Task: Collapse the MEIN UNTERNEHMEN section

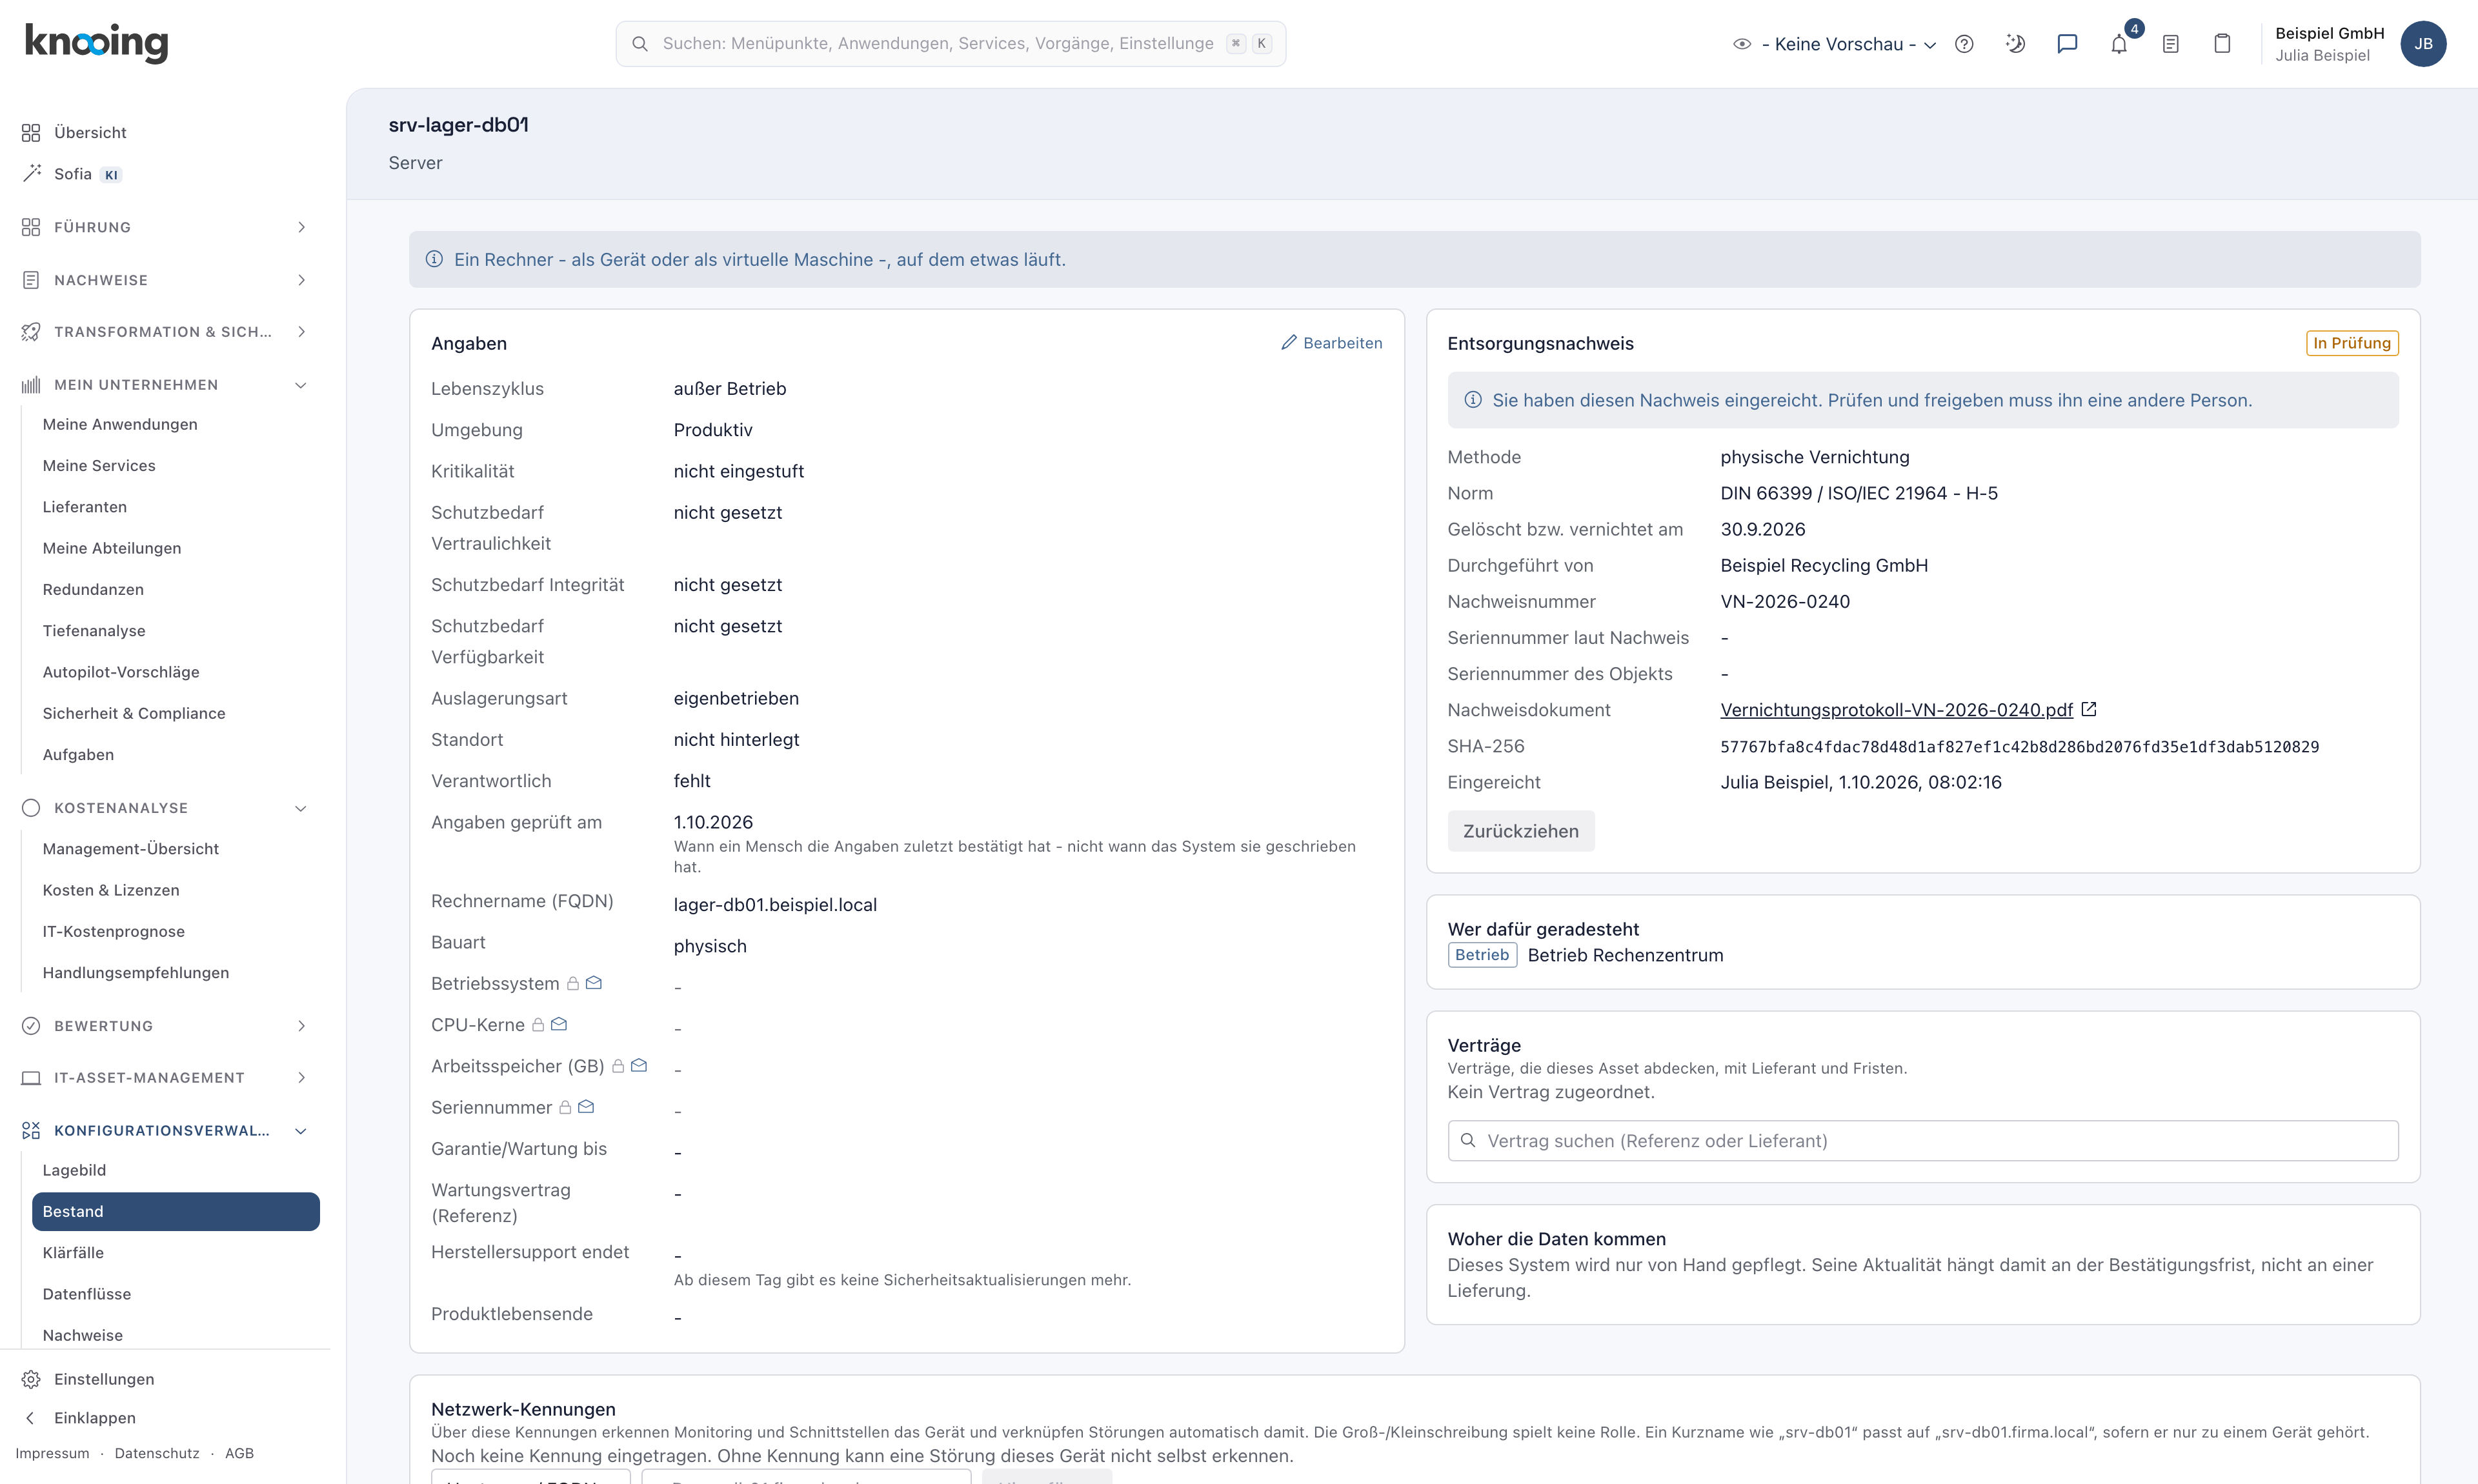Action: pos(164,385)
